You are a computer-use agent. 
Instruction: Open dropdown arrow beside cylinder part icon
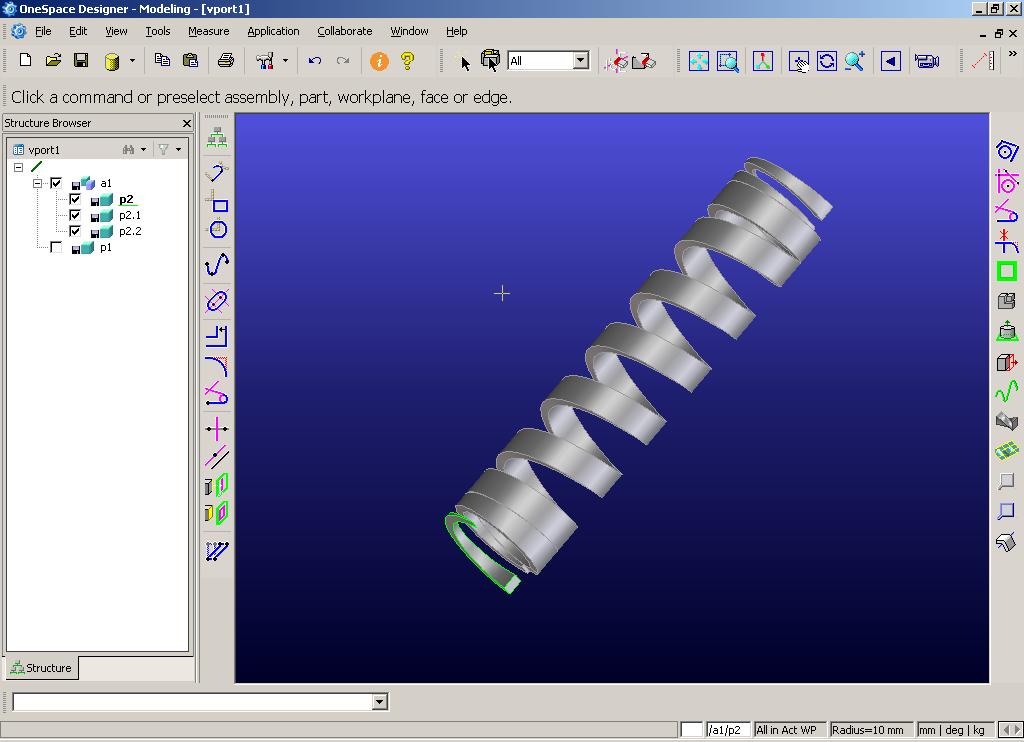(132, 61)
